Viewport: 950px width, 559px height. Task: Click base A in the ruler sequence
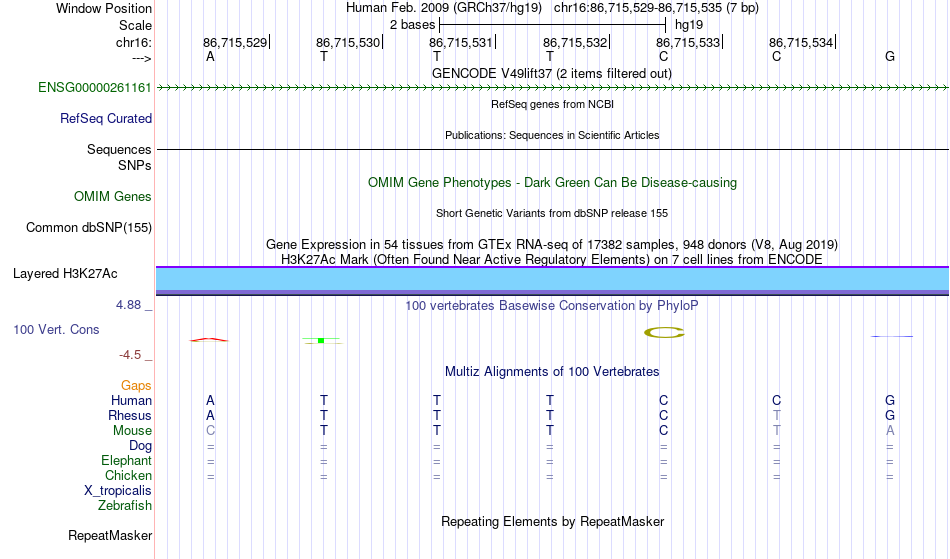click(210, 57)
